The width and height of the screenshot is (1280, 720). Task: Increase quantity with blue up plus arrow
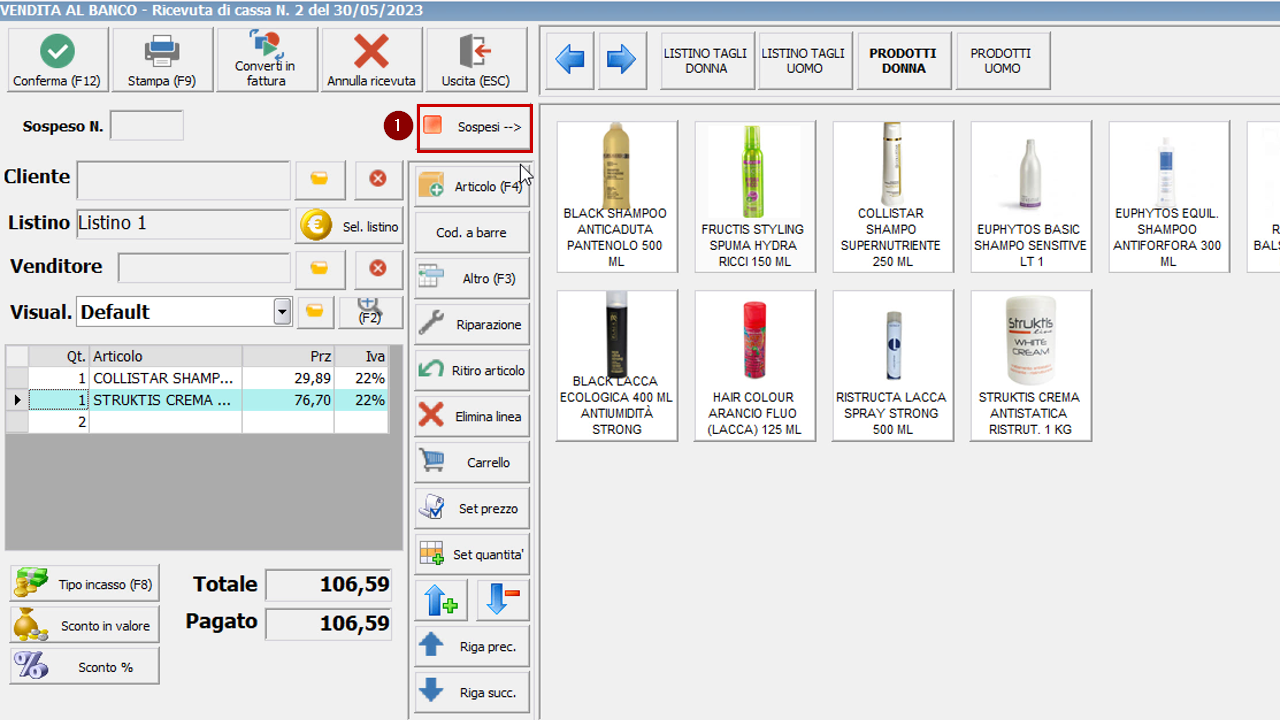pos(441,600)
